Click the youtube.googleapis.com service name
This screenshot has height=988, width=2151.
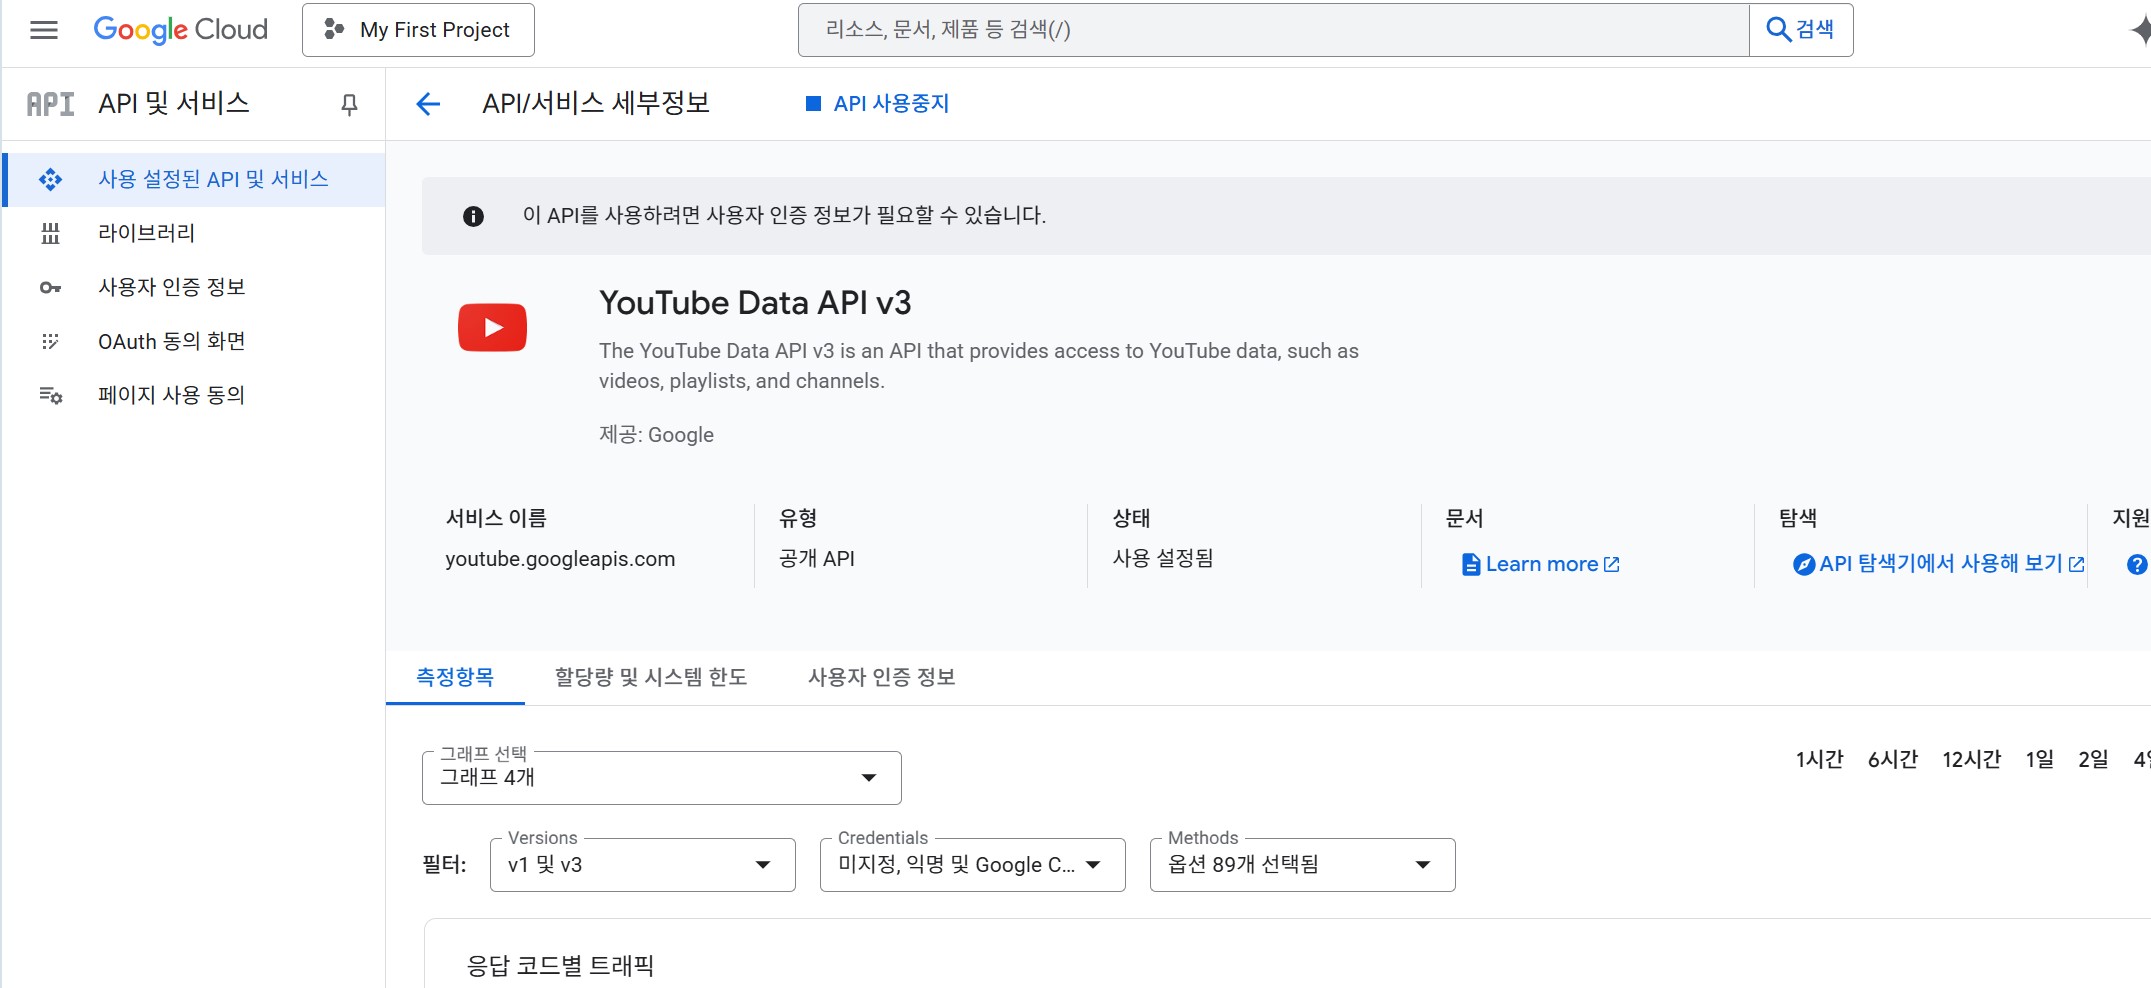pyautogui.click(x=560, y=559)
